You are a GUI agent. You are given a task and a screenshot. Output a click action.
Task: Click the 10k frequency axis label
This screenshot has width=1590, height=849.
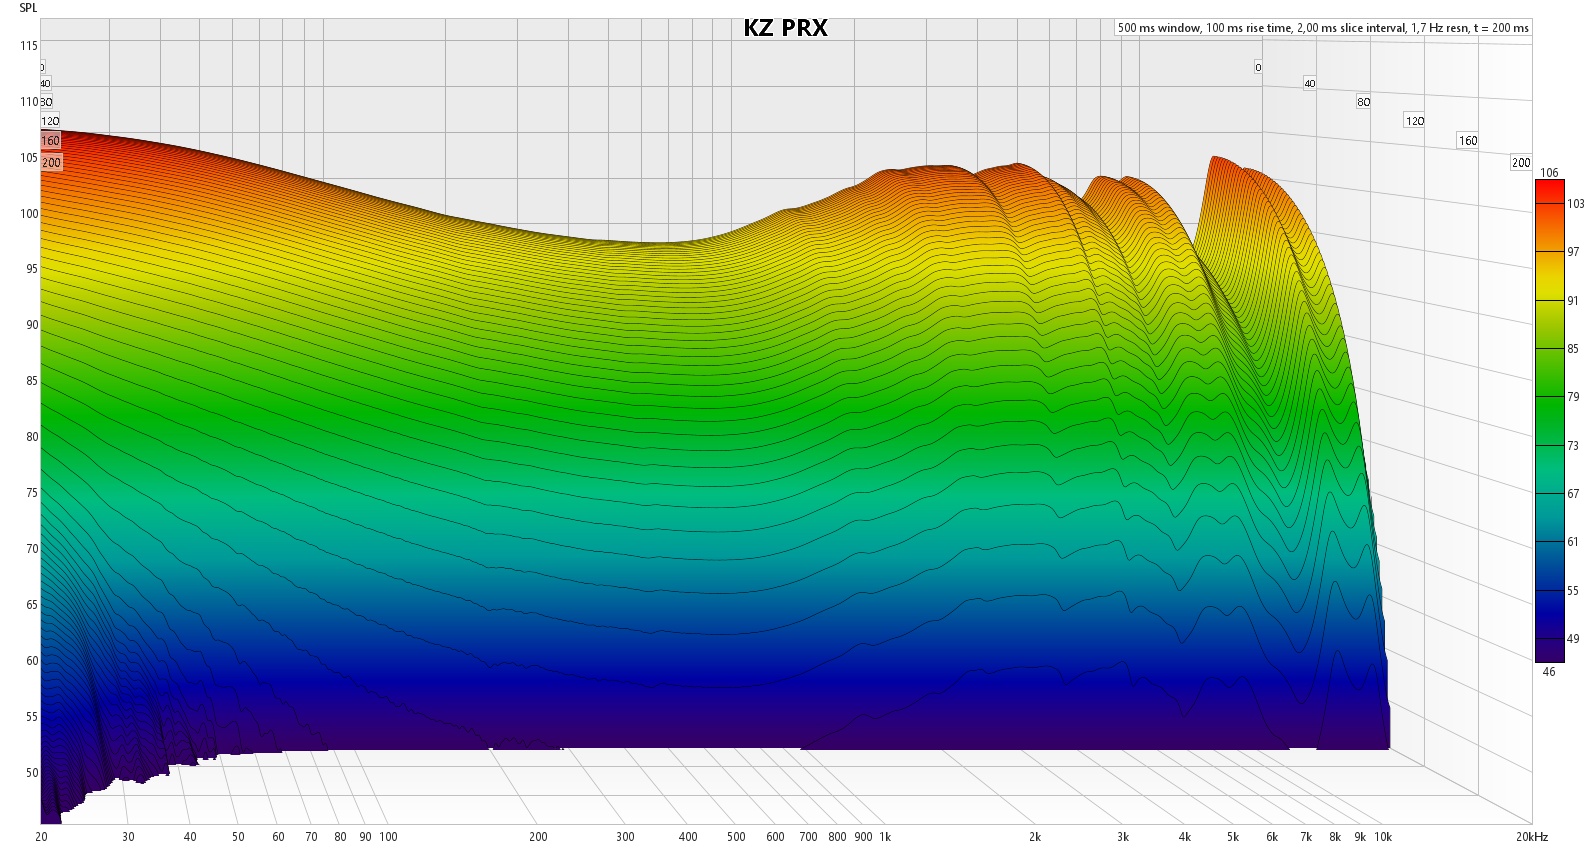pyautogui.click(x=1383, y=836)
